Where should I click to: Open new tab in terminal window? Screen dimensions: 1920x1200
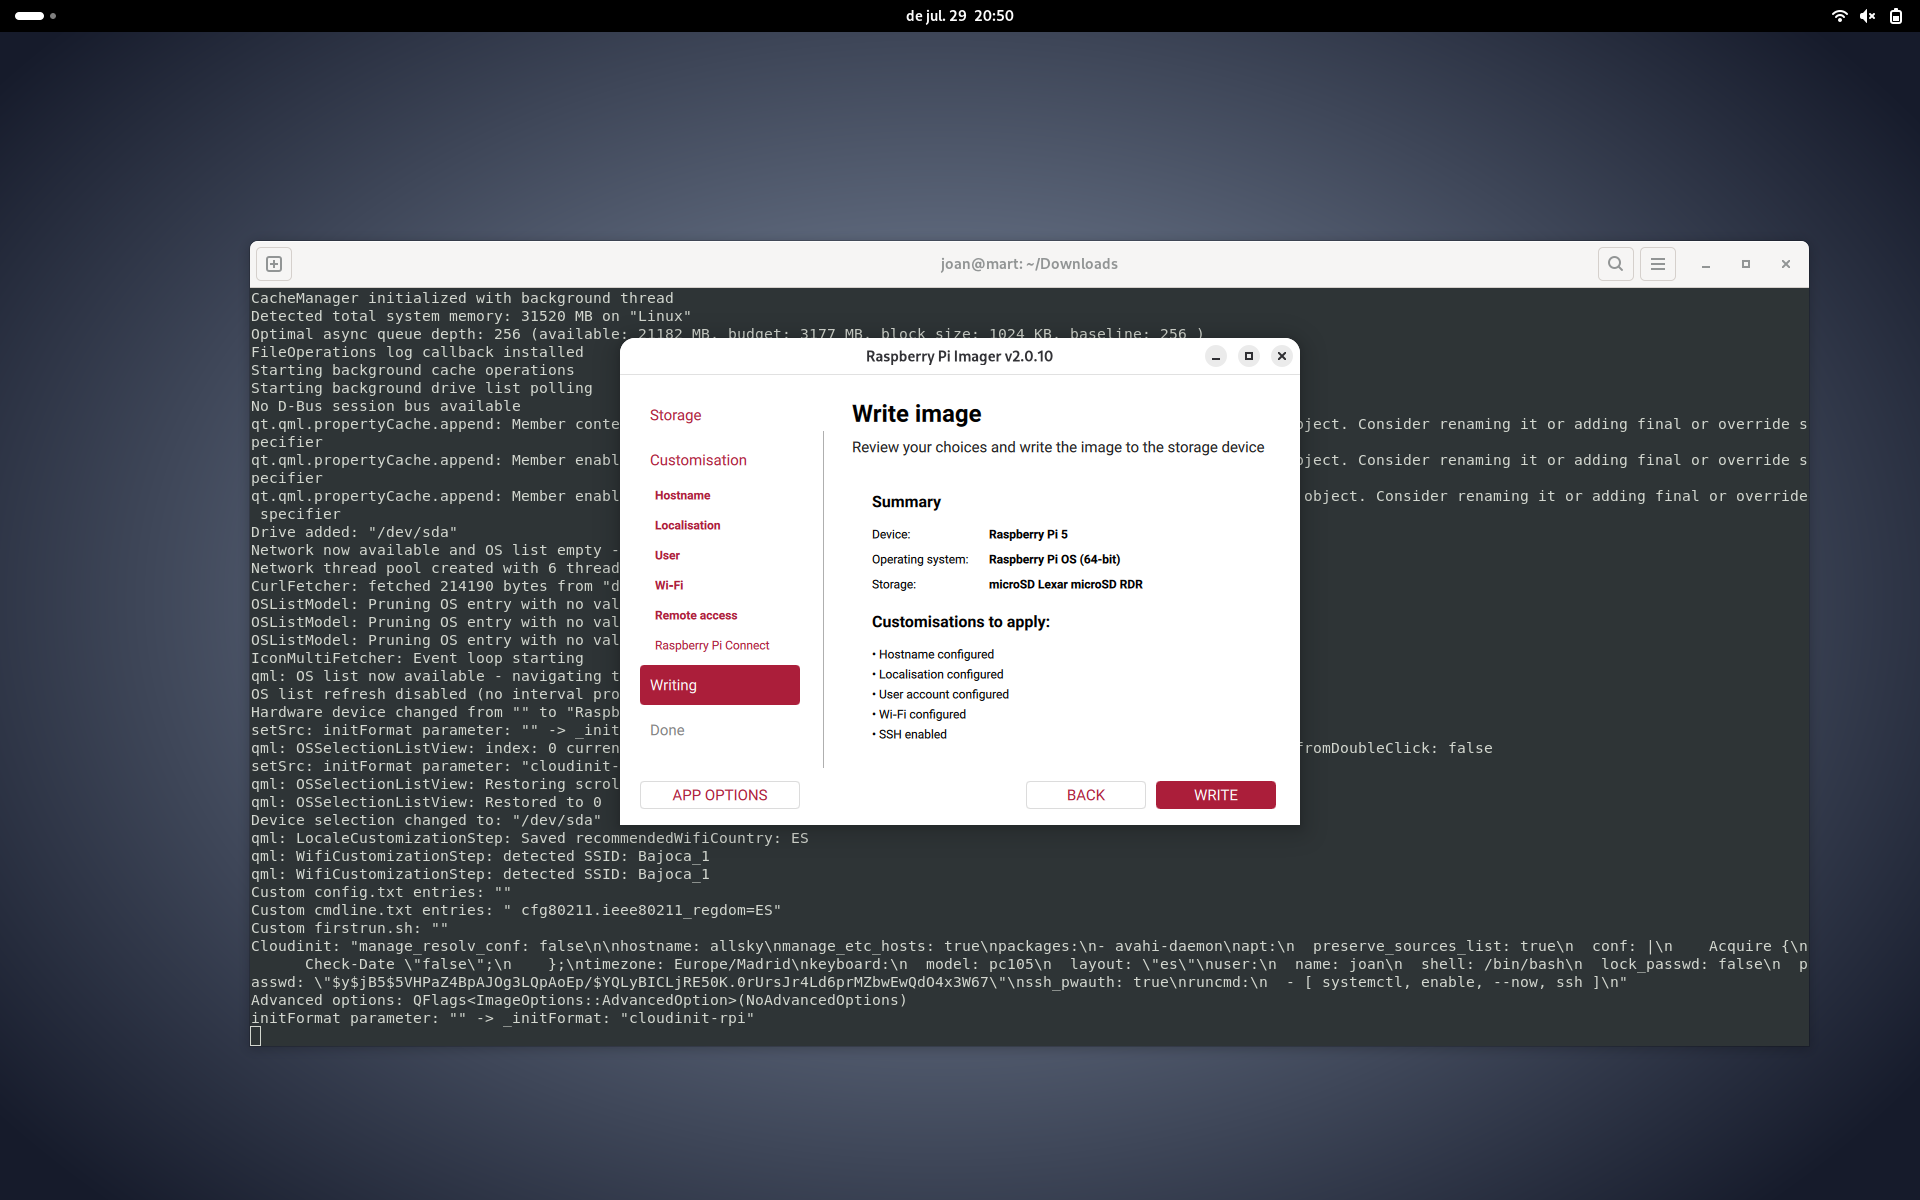coord(274,264)
